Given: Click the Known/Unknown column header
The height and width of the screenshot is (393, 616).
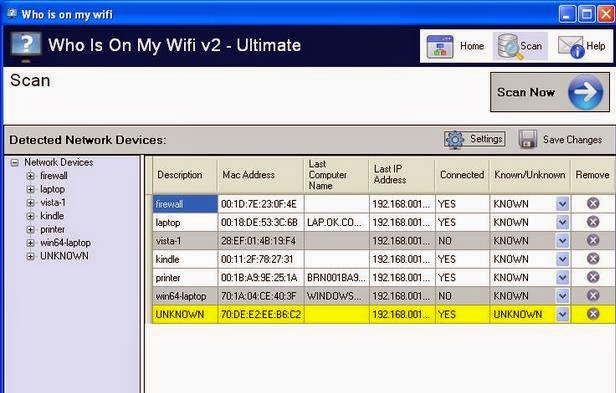Looking at the screenshot, I should [x=530, y=175].
